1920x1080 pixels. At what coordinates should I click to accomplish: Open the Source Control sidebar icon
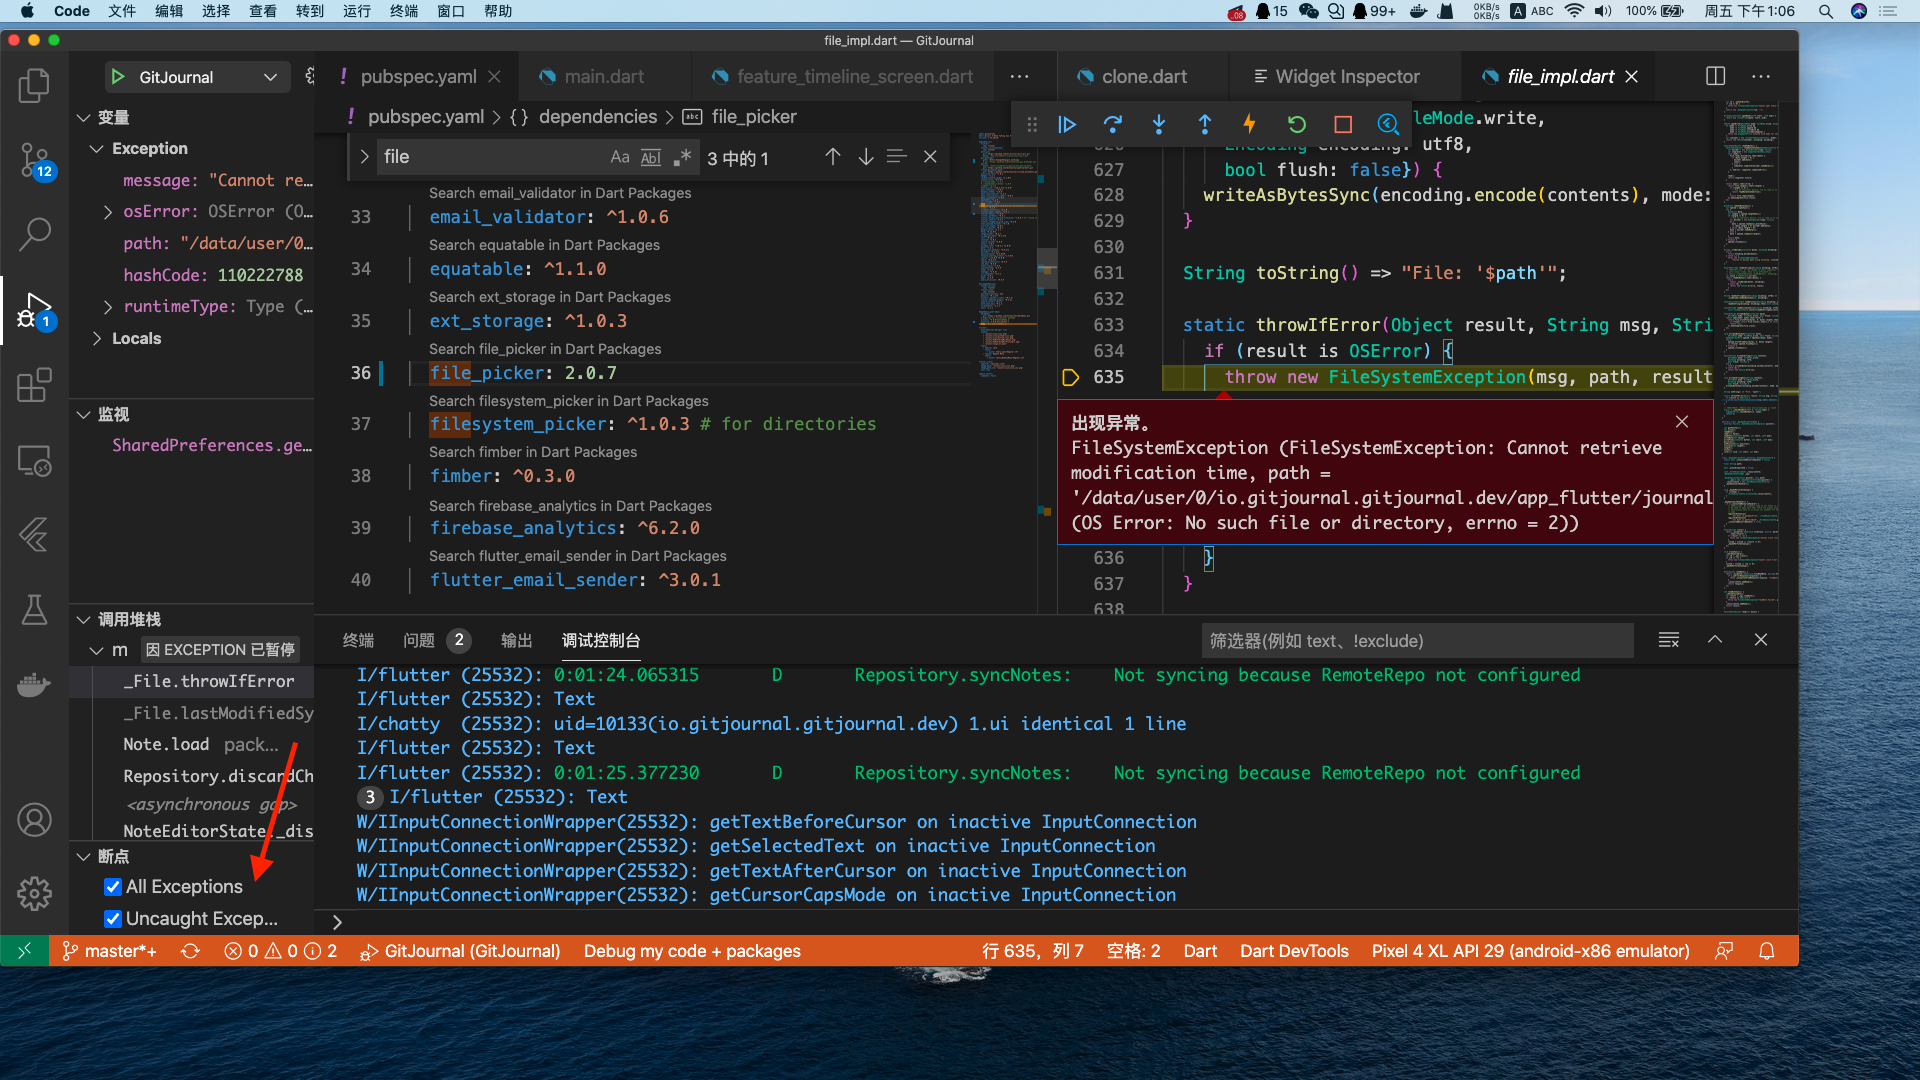coord(35,161)
